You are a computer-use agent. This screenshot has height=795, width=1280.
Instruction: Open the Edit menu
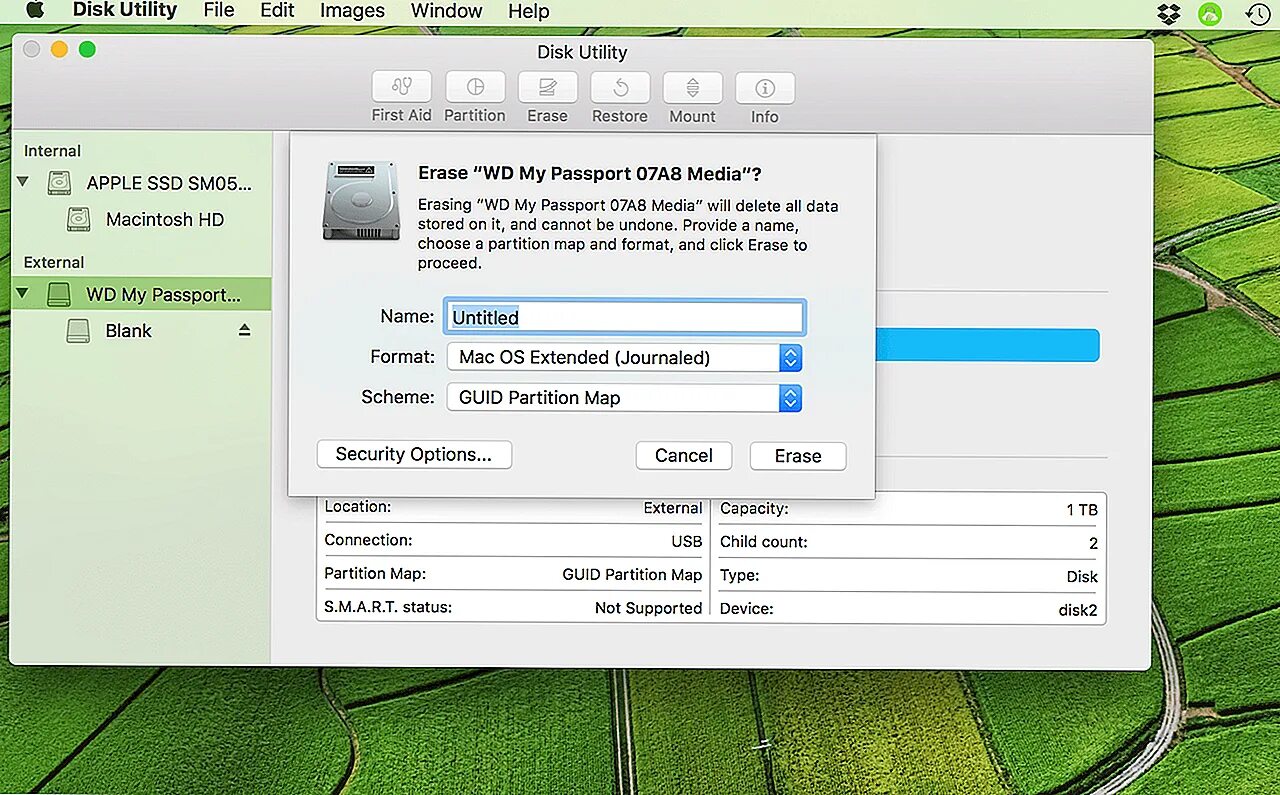point(277,11)
